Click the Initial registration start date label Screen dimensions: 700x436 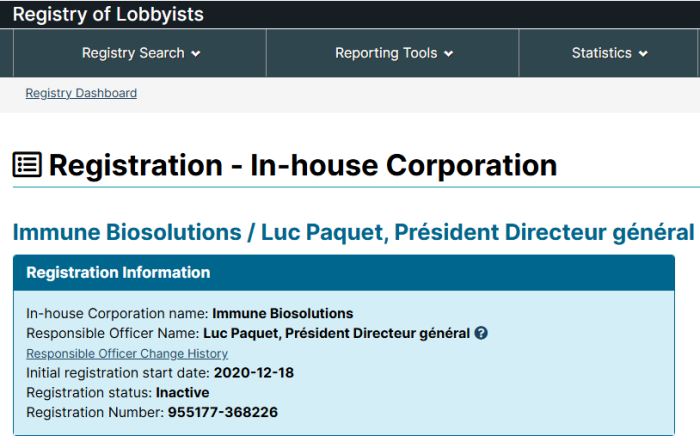(118, 373)
